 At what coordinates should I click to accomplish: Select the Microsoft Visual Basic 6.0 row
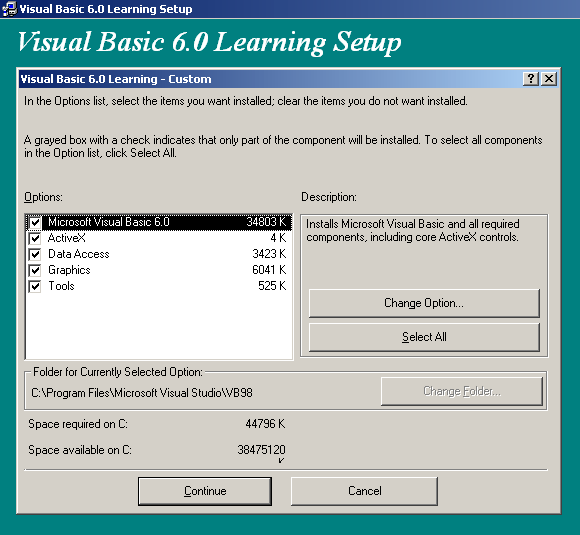pyautogui.click(x=159, y=222)
